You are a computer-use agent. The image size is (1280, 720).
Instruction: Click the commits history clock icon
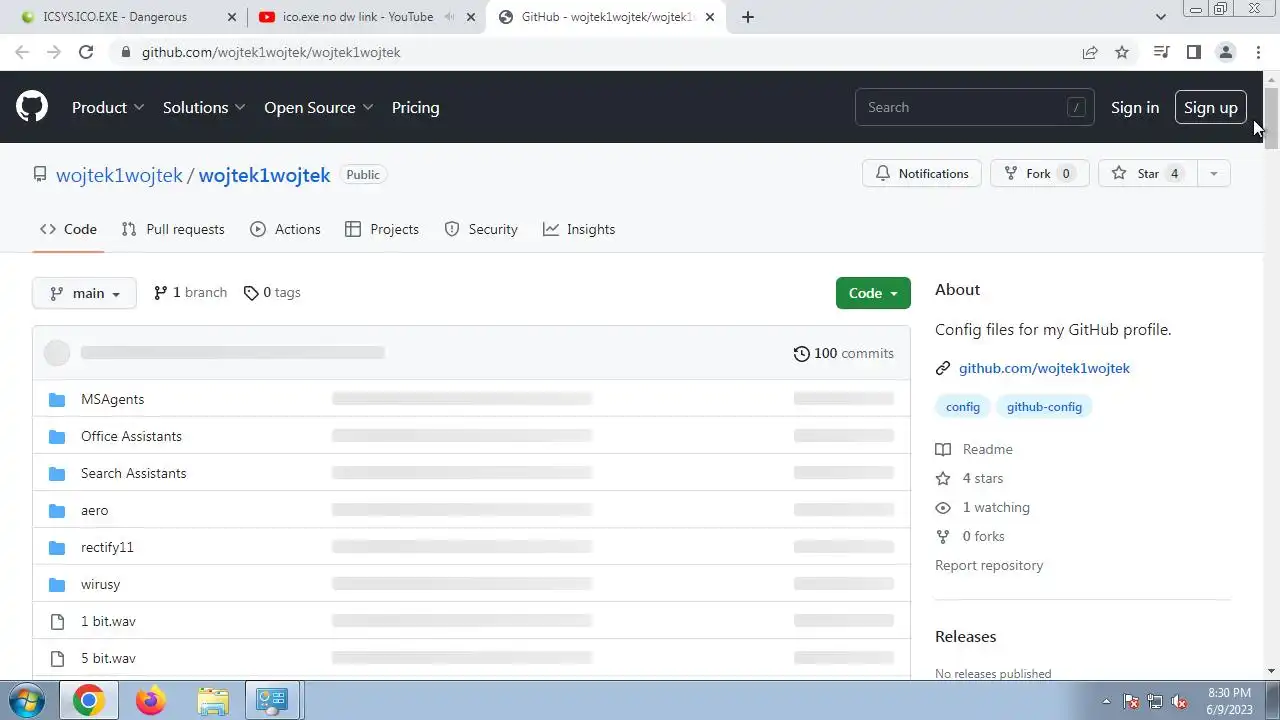click(x=801, y=353)
